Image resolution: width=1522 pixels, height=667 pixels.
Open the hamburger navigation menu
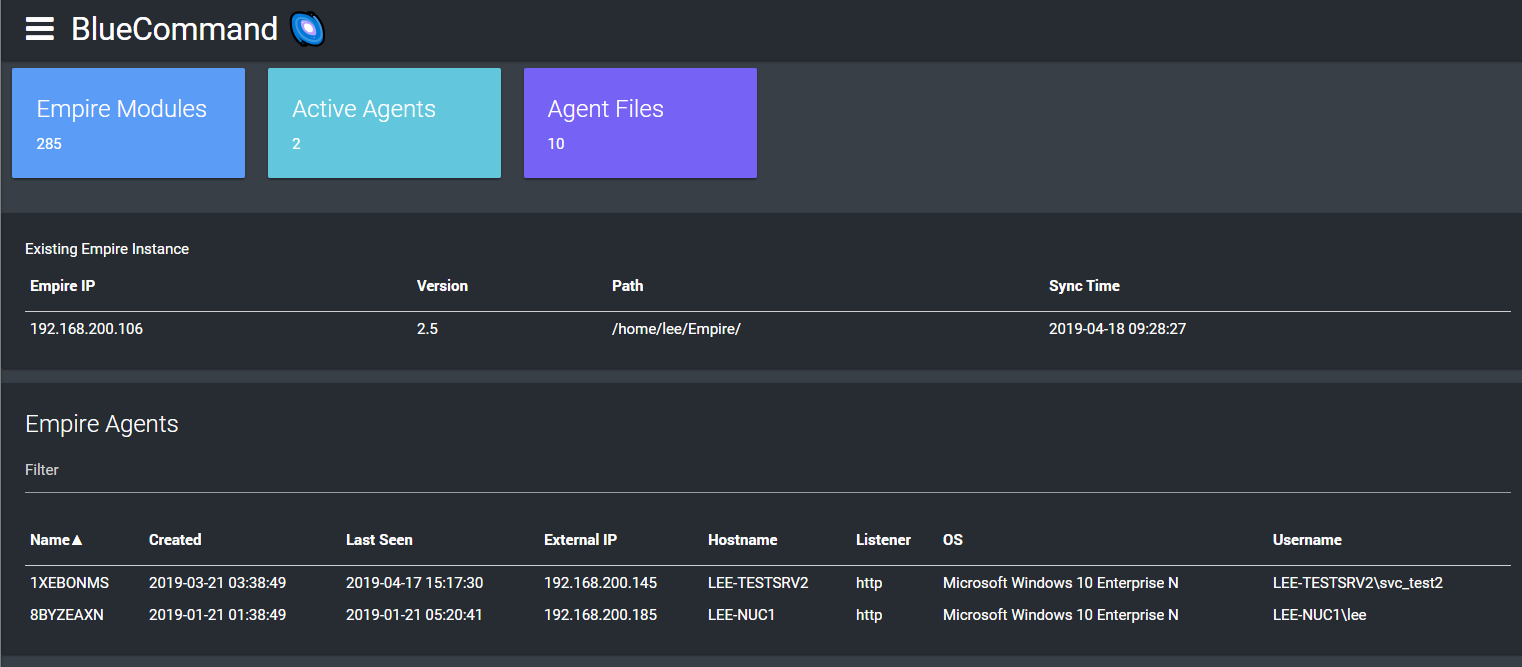click(x=40, y=29)
